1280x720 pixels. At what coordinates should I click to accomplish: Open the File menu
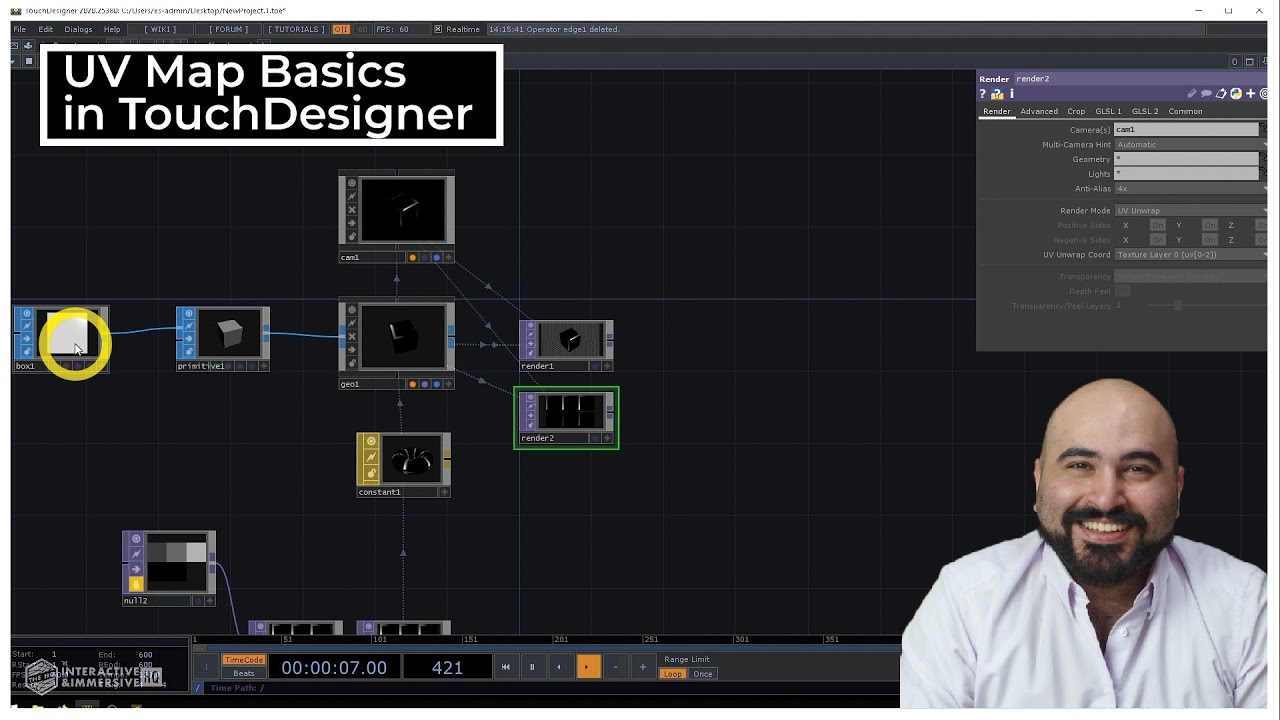pos(20,29)
